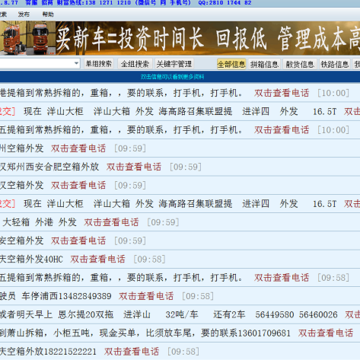Switch to the 拼箱信息 tab

(x=264, y=64)
